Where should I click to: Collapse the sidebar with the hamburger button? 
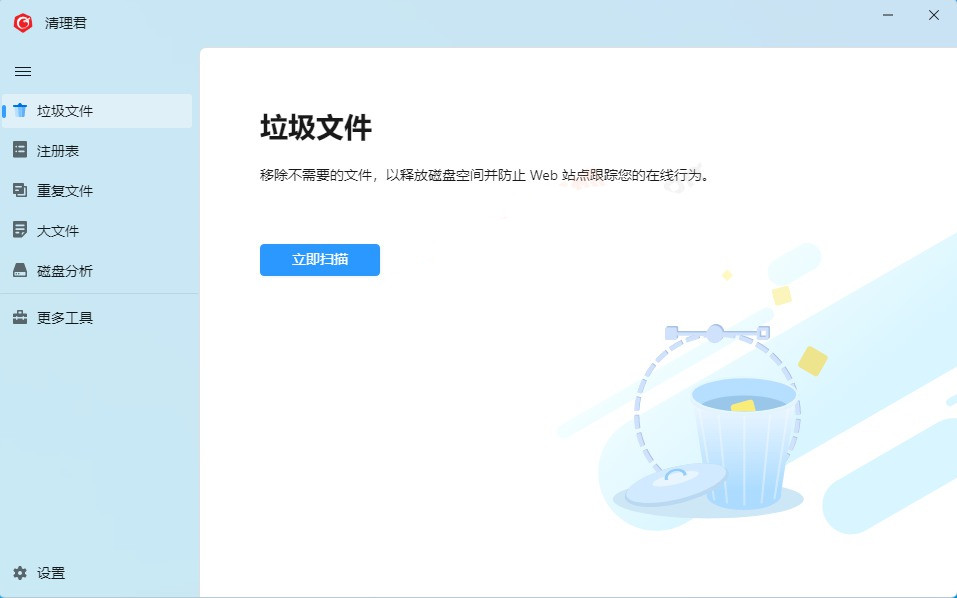pyautogui.click(x=23, y=71)
